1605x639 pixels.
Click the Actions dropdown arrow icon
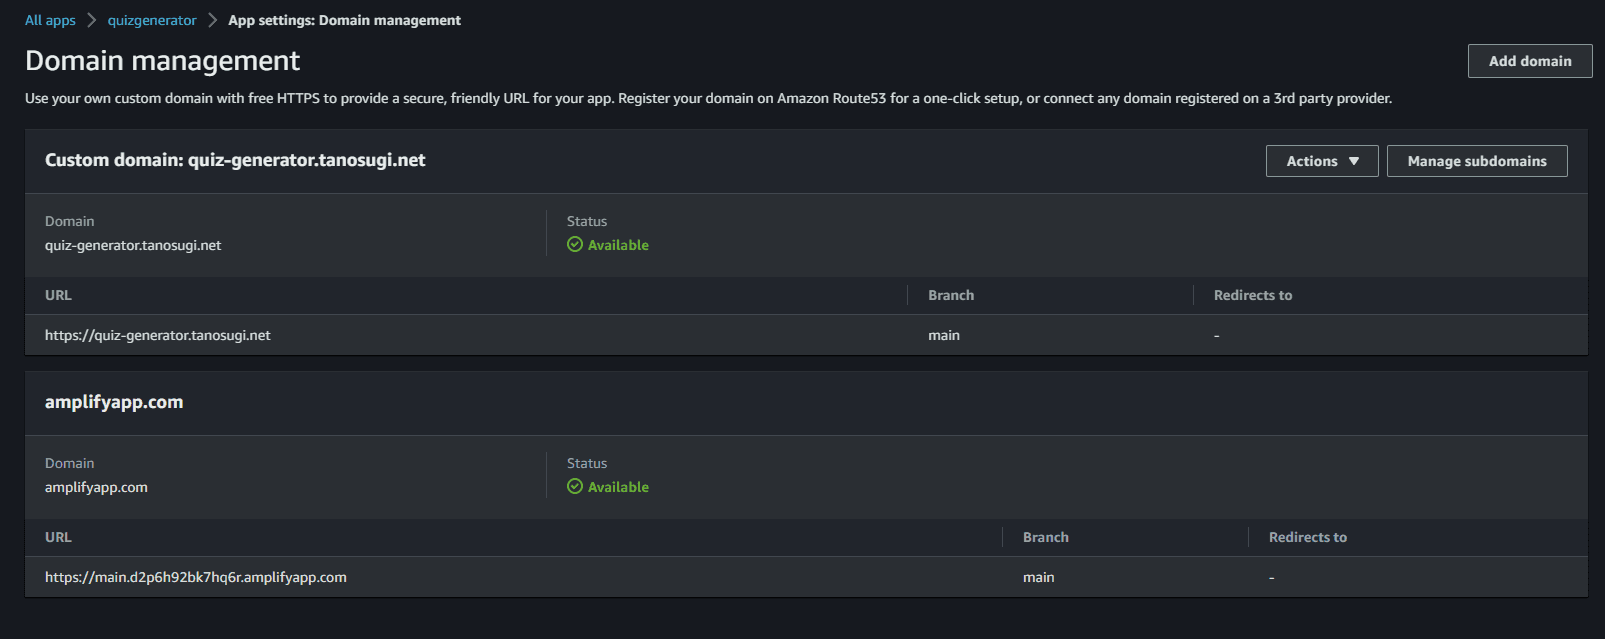pyautogui.click(x=1354, y=161)
